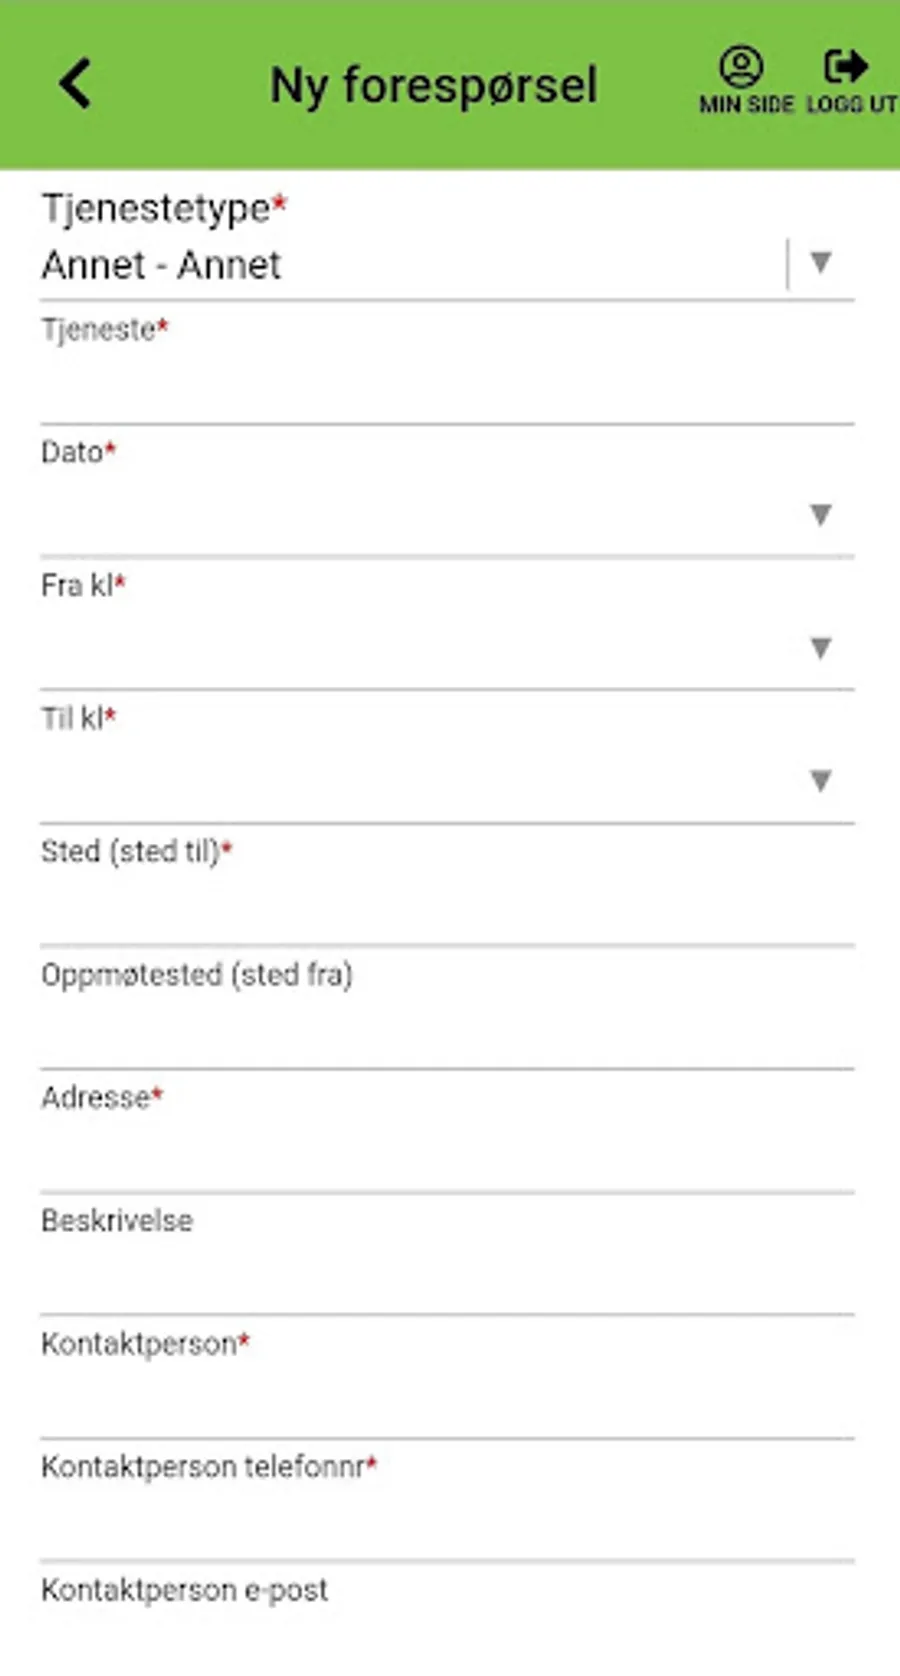
Task: Expand the Fra kl time dropdown
Action: pyautogui.click(x=821, y=648)
